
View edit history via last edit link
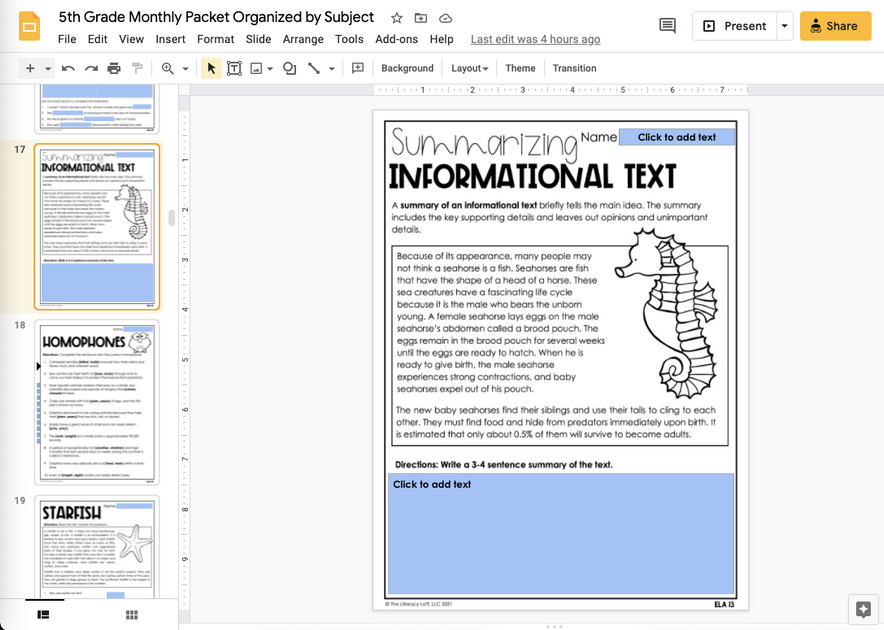[535, 39]
